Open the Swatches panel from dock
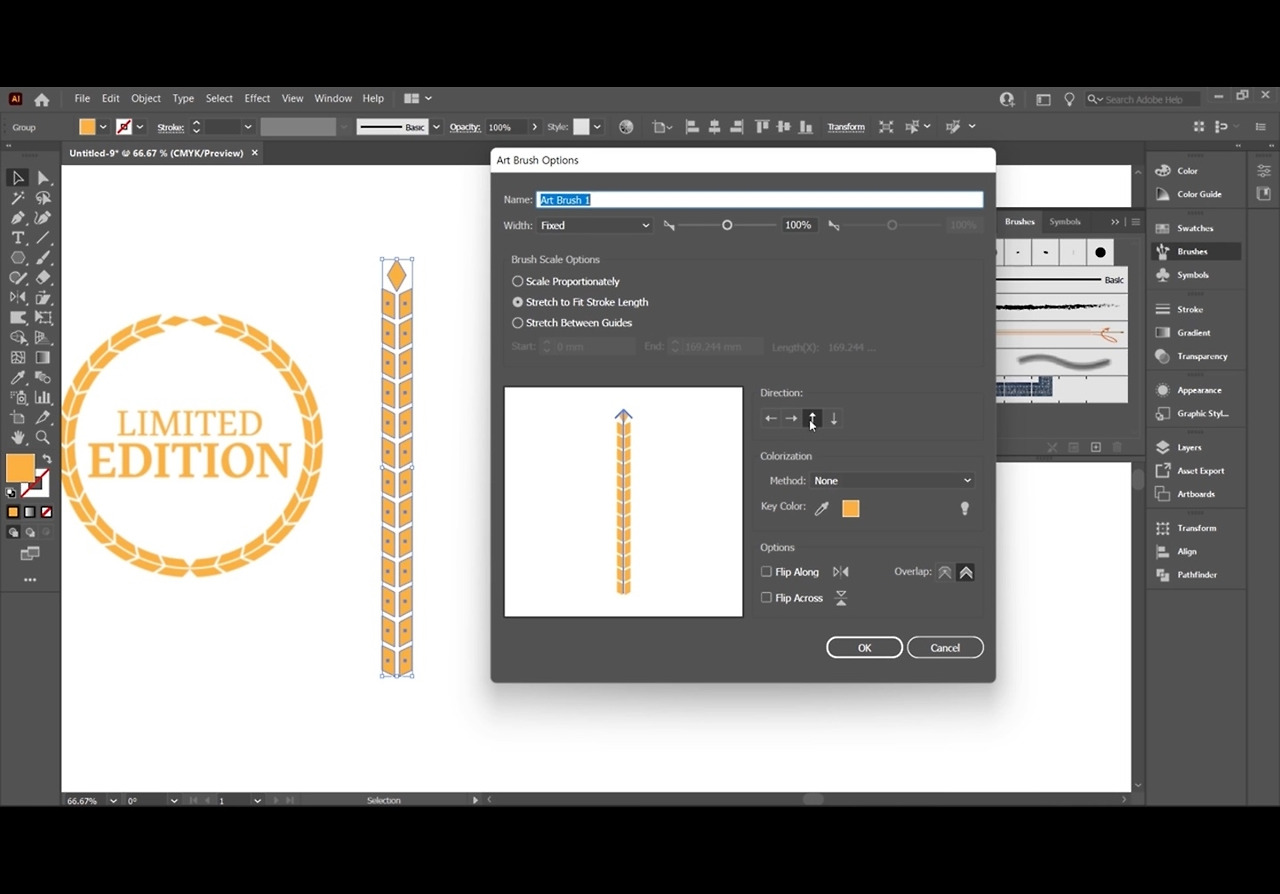Screen dimensions: 1280x894 tap(1194, 228)
